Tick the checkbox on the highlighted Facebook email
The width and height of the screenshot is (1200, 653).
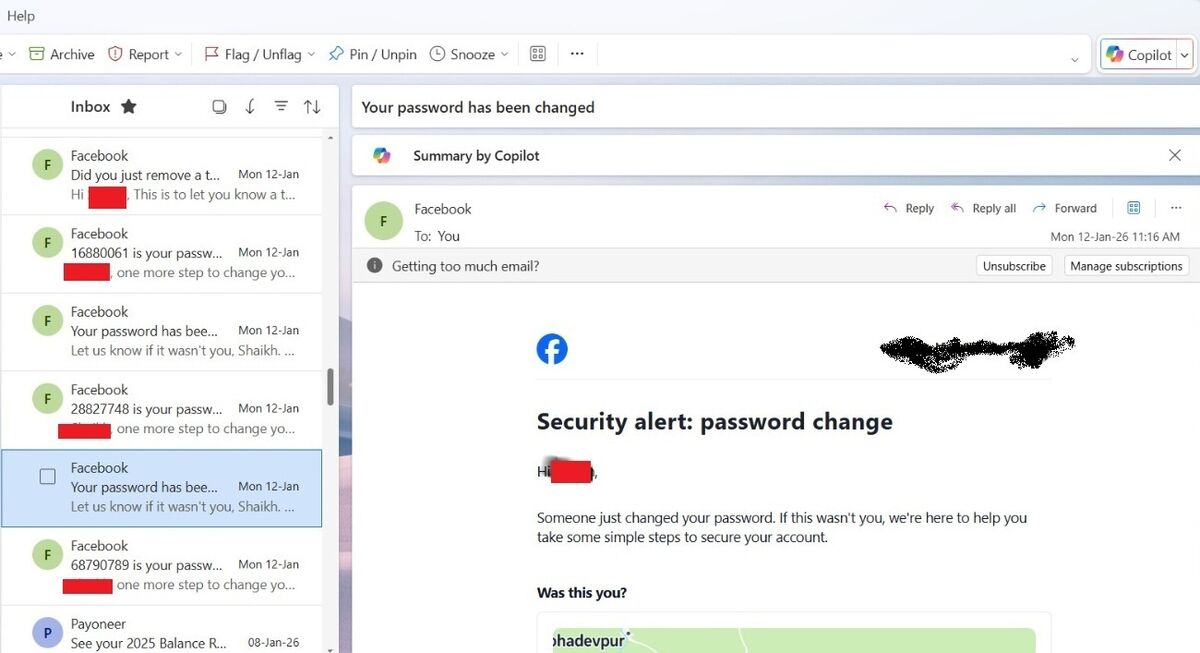point(47,477)
